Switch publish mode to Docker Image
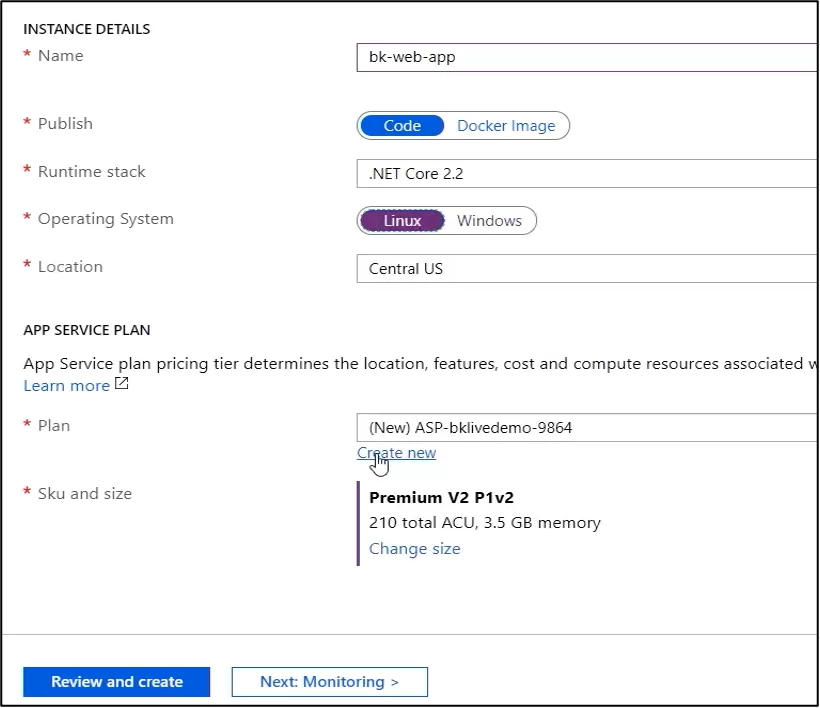 pyautogui.click(x=506, y=125)
